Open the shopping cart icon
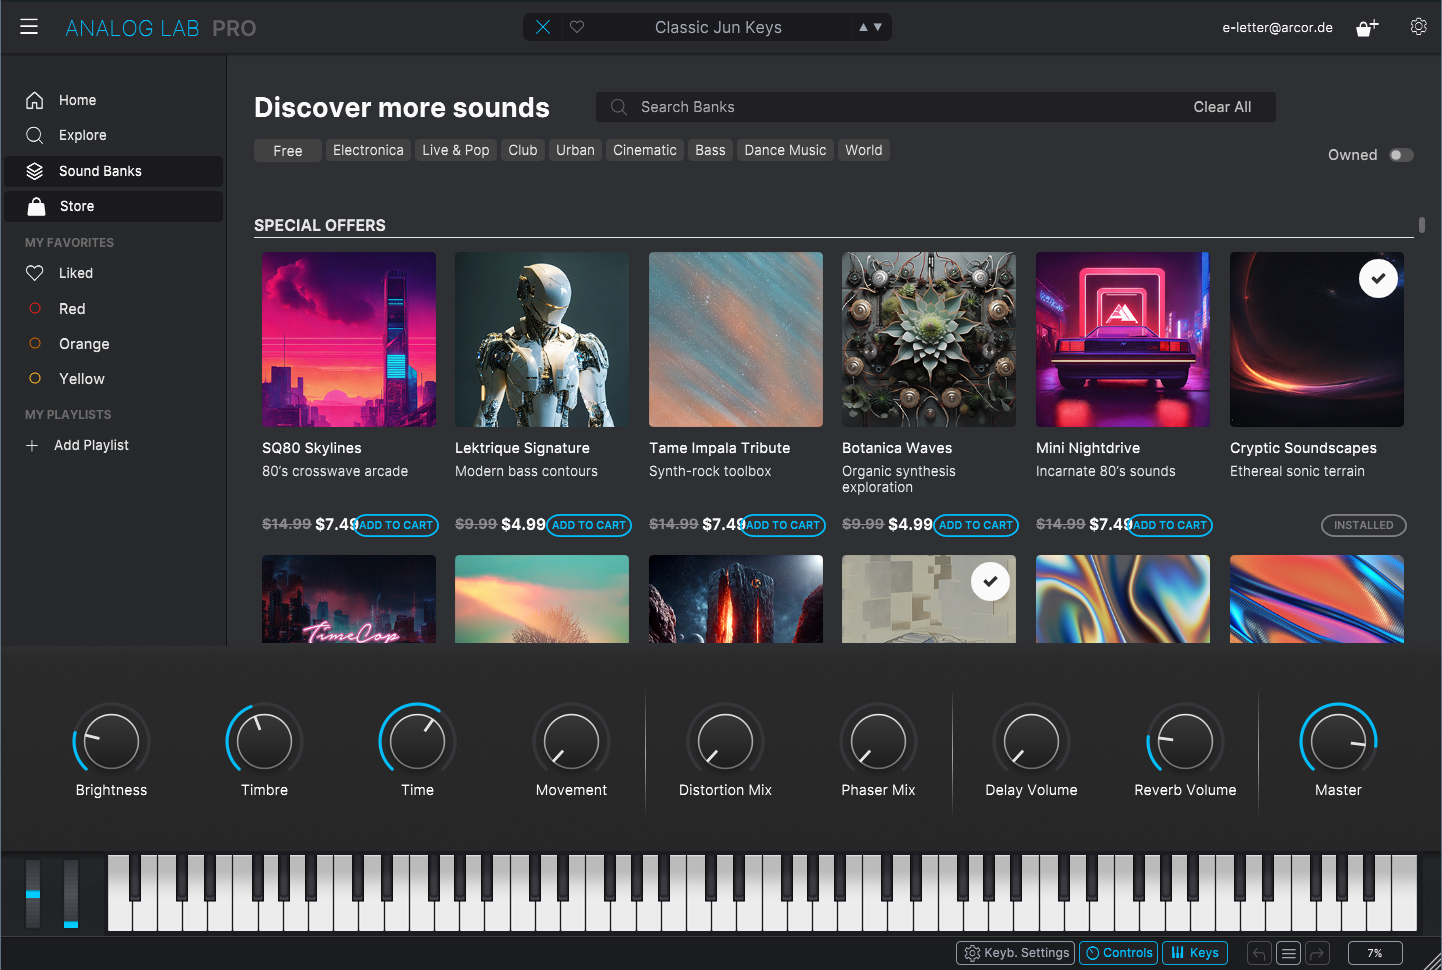Screen dimensions: 1442x970 click(x=1367, y=27)
